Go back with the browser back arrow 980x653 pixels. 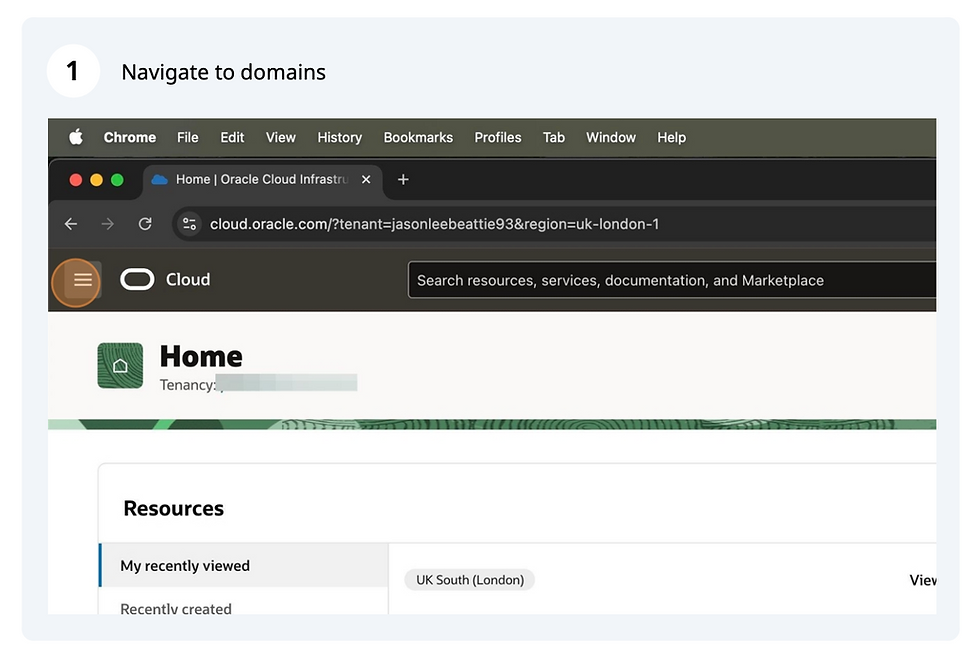(x=71, y=224)
